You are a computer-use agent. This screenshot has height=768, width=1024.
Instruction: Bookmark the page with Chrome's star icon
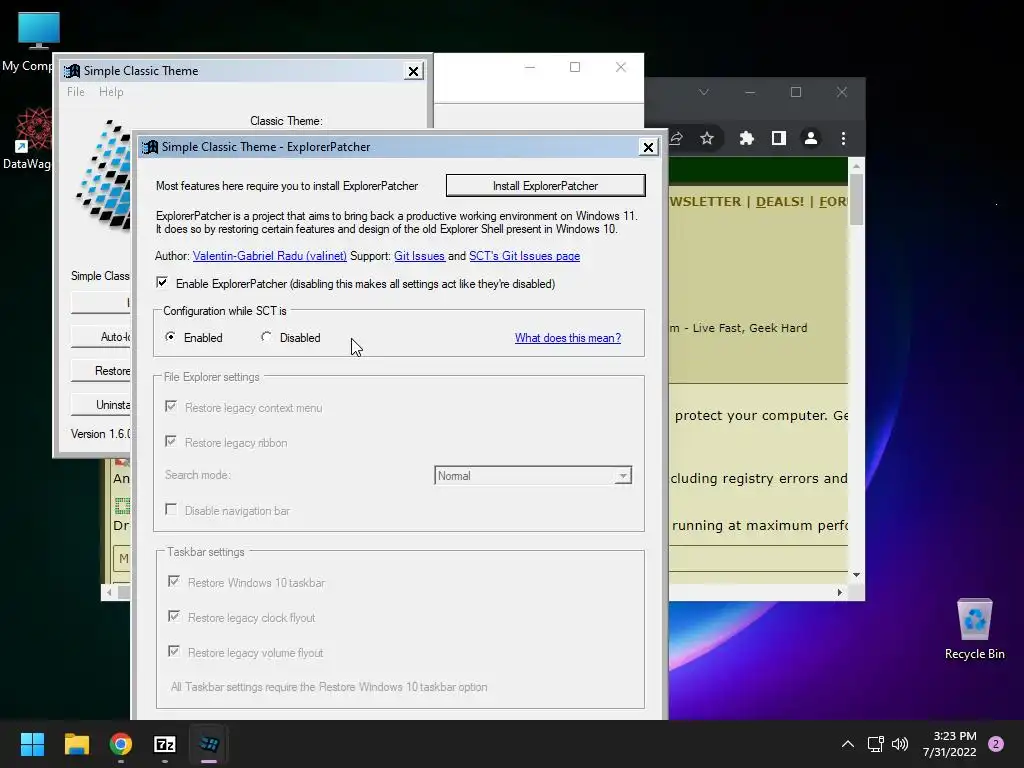[x=707, y=138]
